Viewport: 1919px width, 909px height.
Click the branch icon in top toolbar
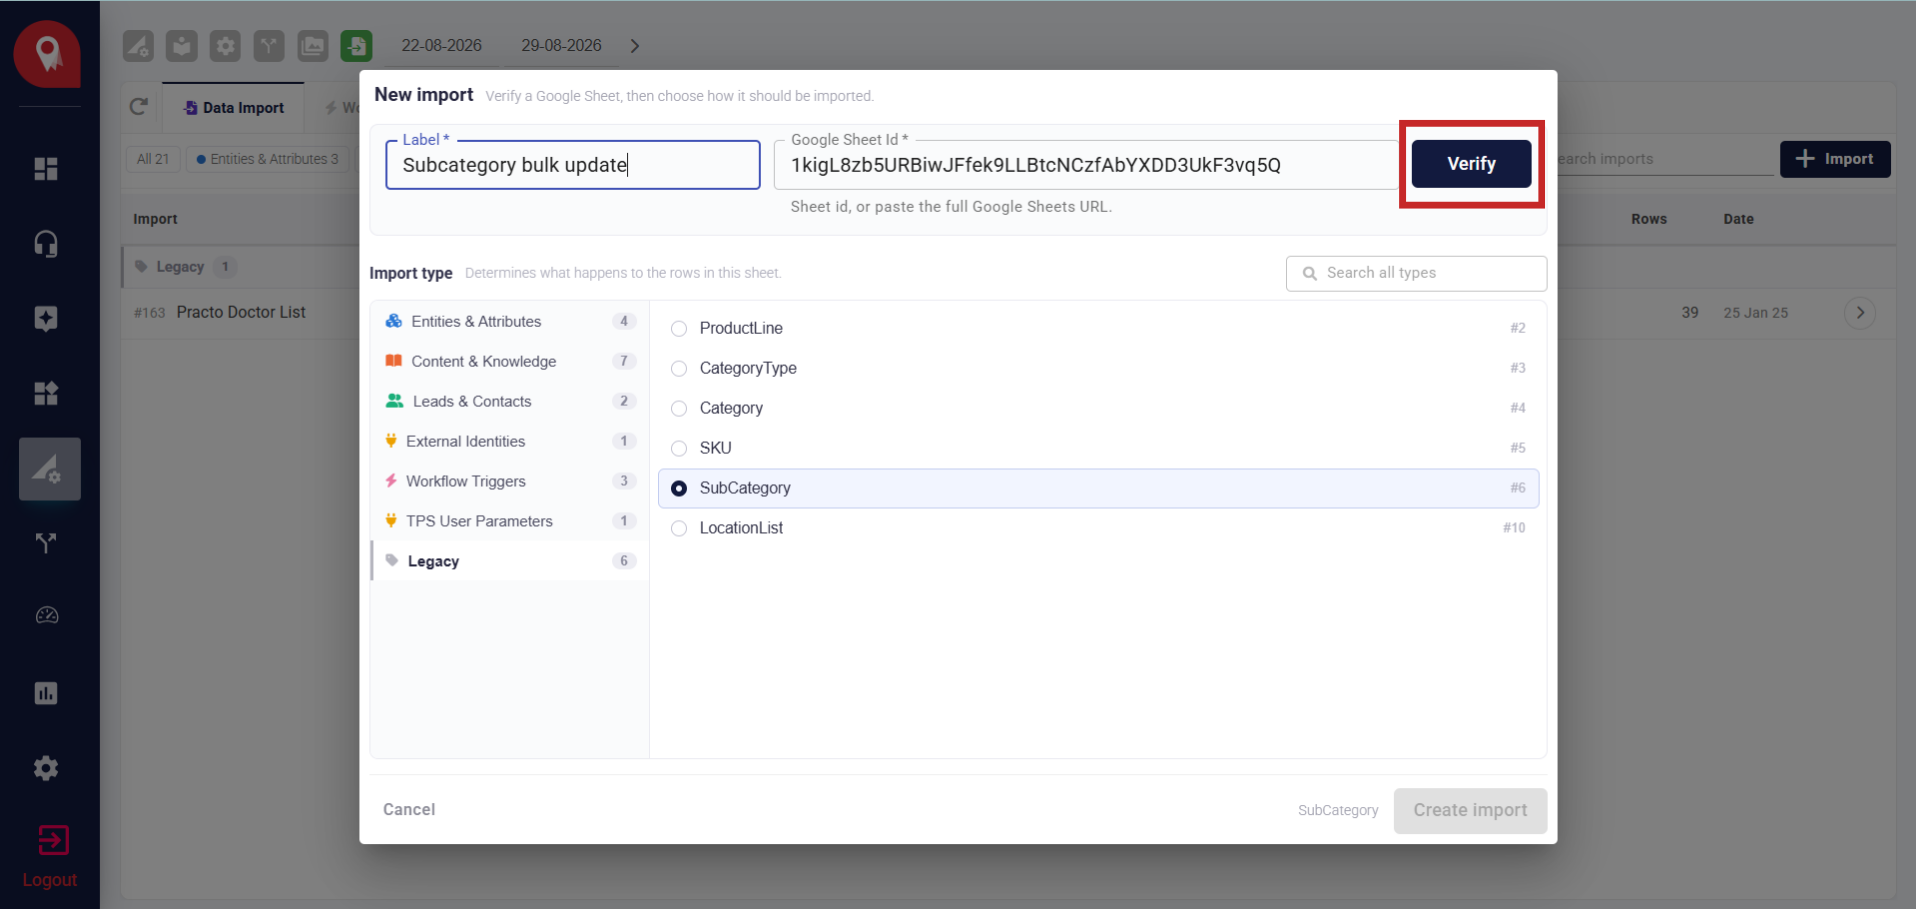pyautogui.click(x=269, y=46)
